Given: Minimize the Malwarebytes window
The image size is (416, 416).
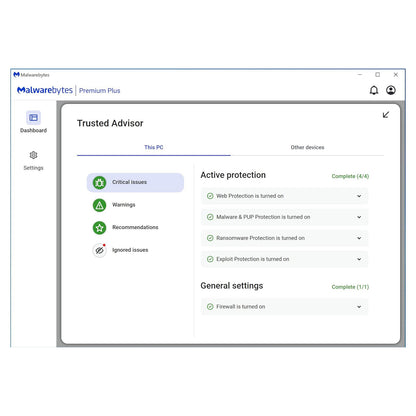Looking at the screenshot, I should tap(360, 75).
